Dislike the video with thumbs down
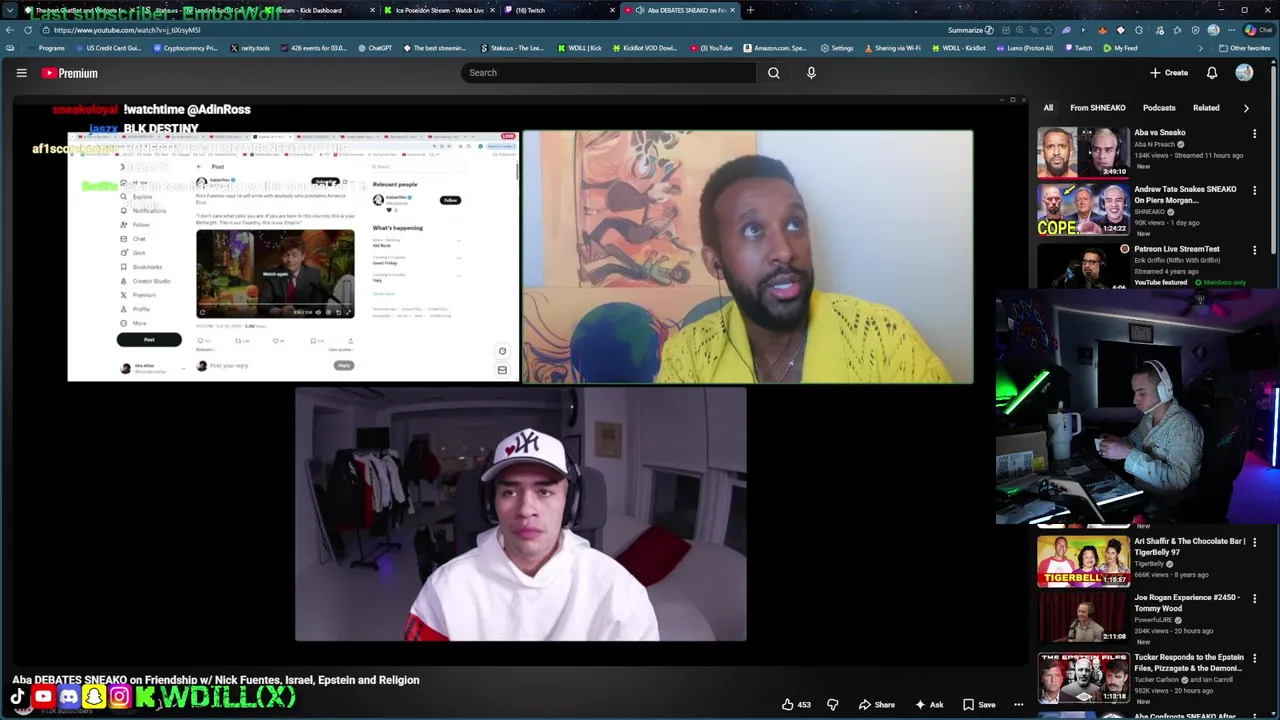1280x720 pixels. [x=832, y=705]
